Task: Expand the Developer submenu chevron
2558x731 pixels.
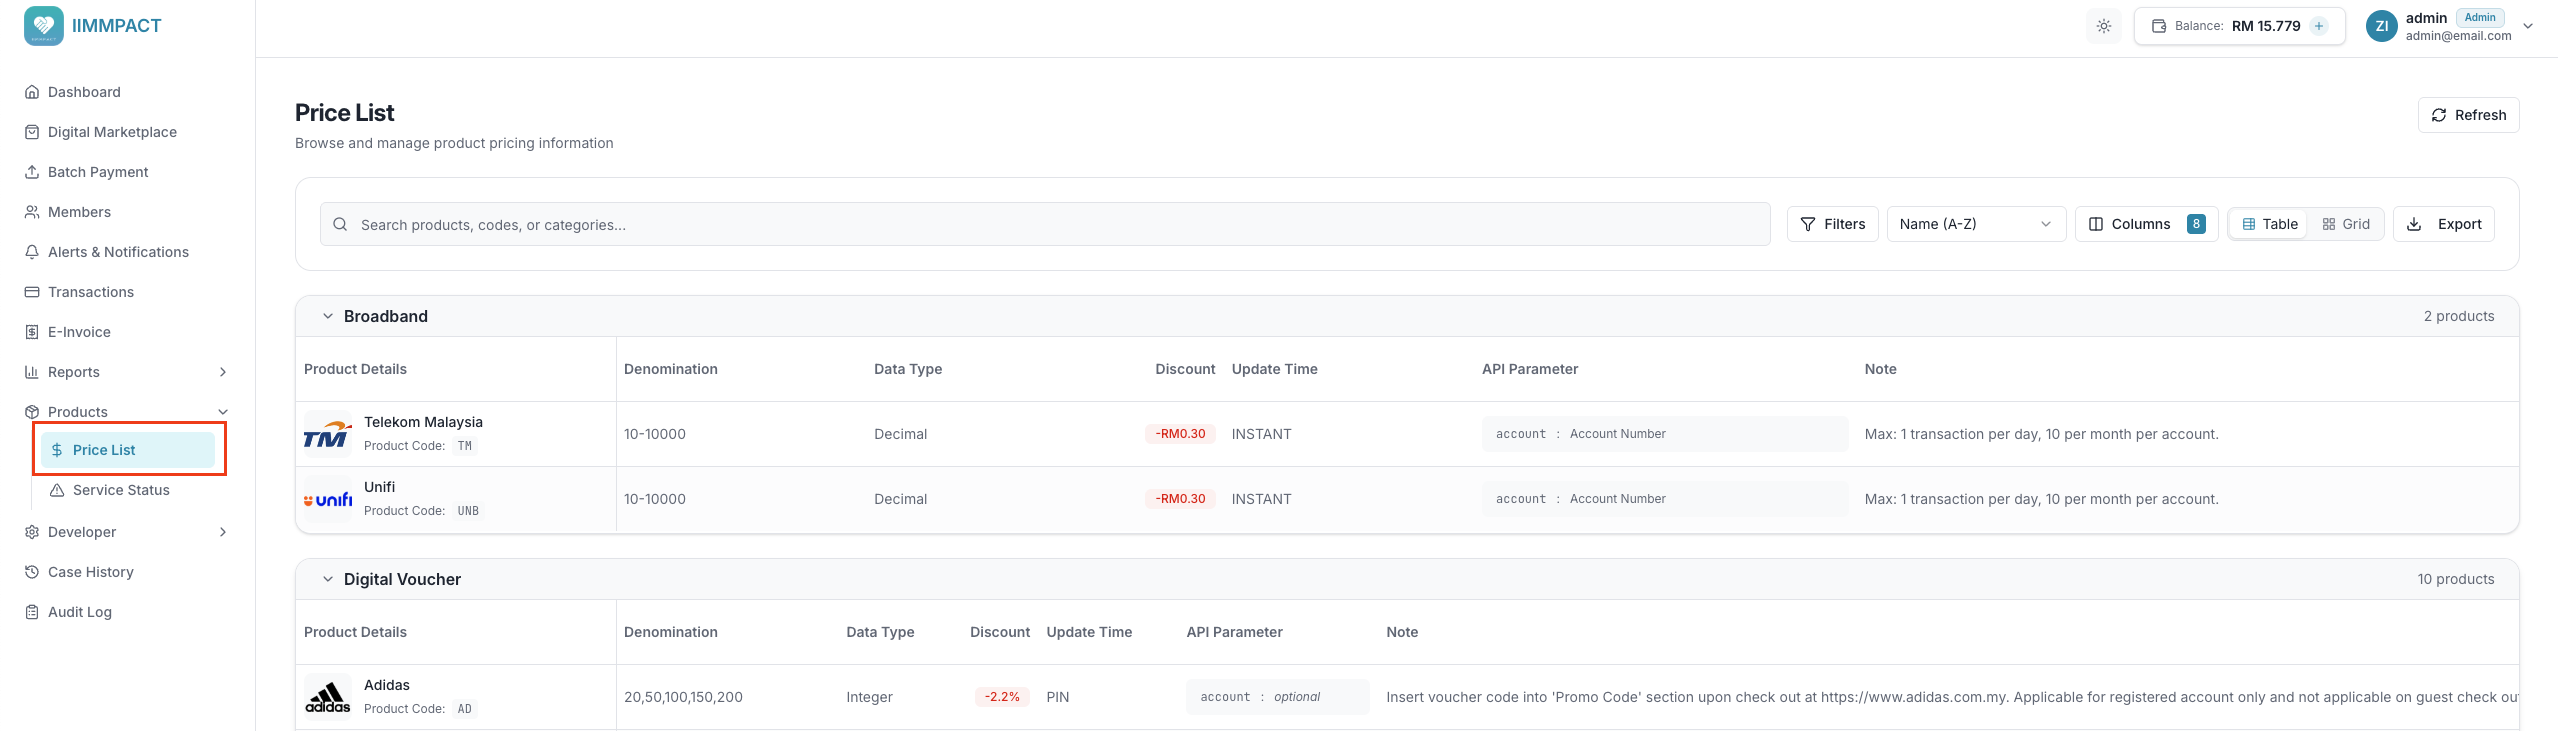Action: 223,532
